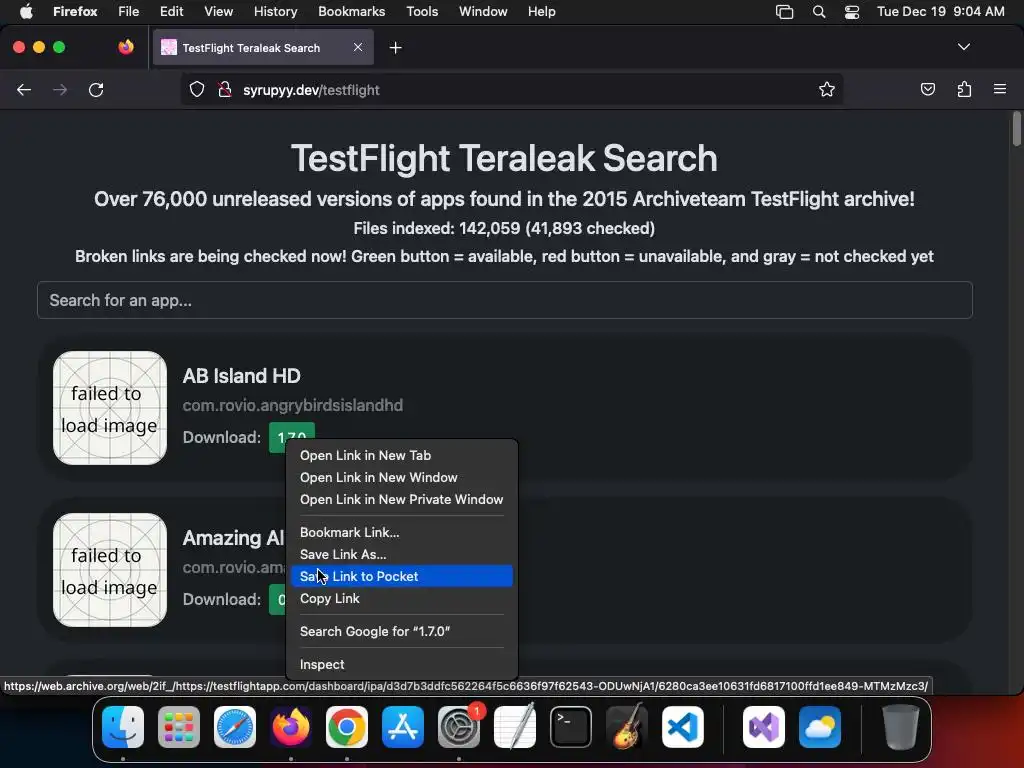Image resolution: width=1024 pixels, height=768 pixels.
Task: Open the Firefox hamburger application menu
Action: pos(1000,89)
